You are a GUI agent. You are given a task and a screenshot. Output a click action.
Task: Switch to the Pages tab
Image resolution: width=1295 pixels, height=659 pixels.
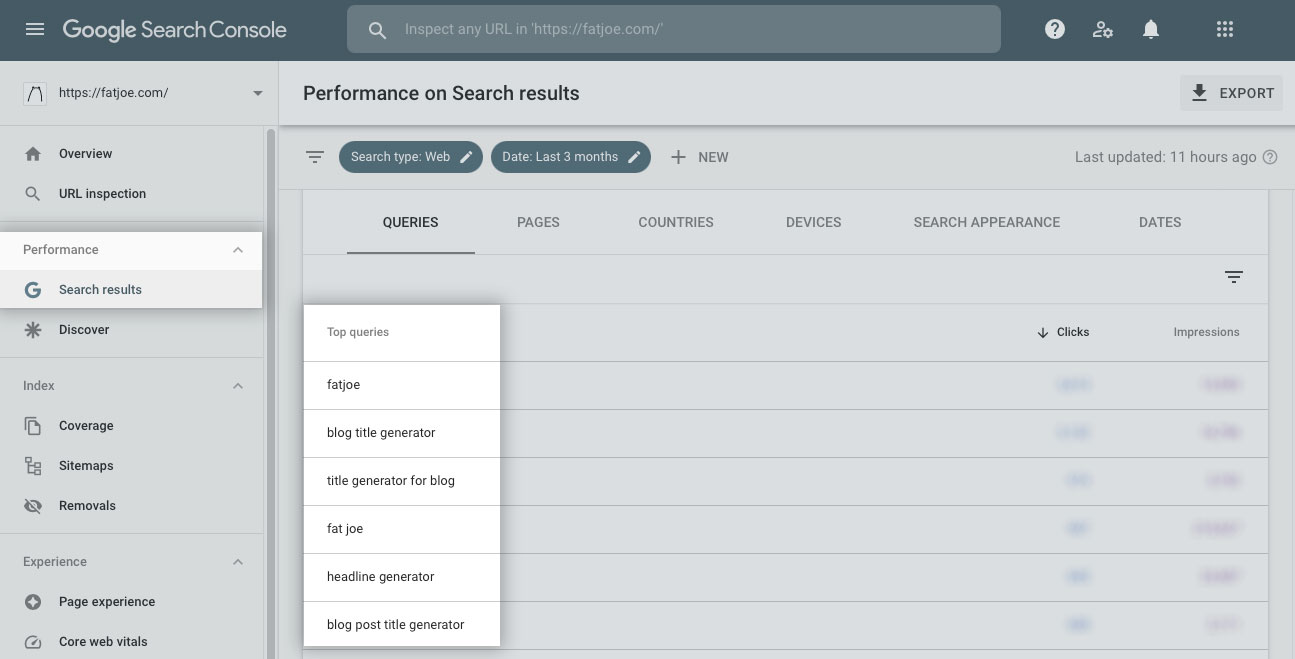click(x=538, y=222)
